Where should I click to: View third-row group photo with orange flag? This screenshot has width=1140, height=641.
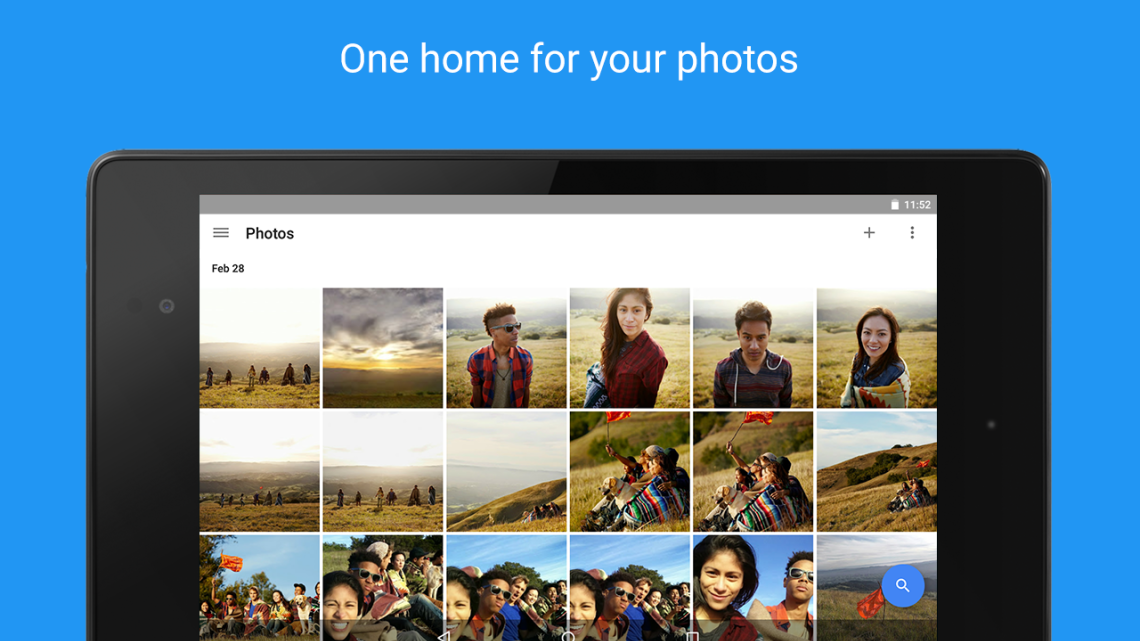tap(260, 587)
